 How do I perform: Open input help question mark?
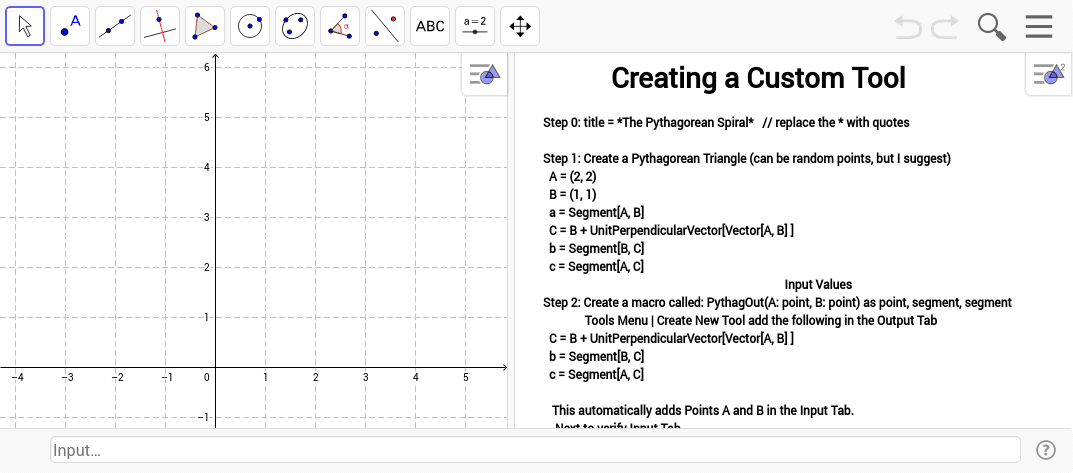(1046, 450)
